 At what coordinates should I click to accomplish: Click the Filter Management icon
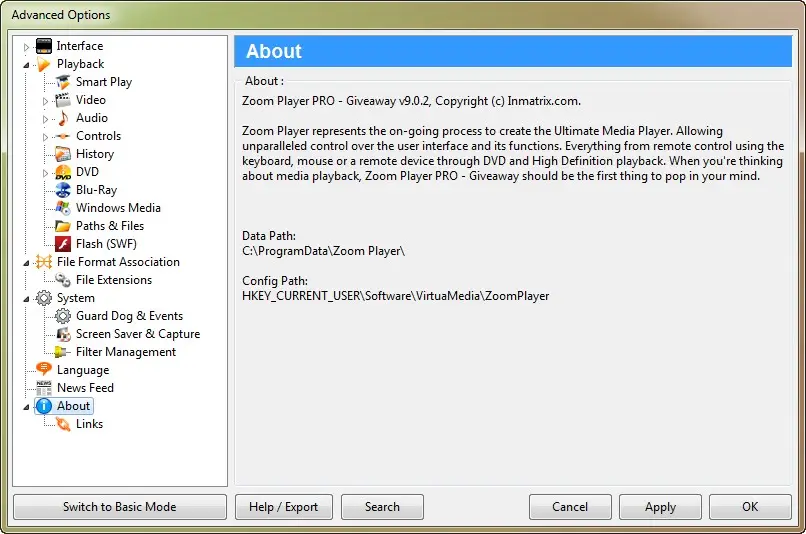point(63,352)
